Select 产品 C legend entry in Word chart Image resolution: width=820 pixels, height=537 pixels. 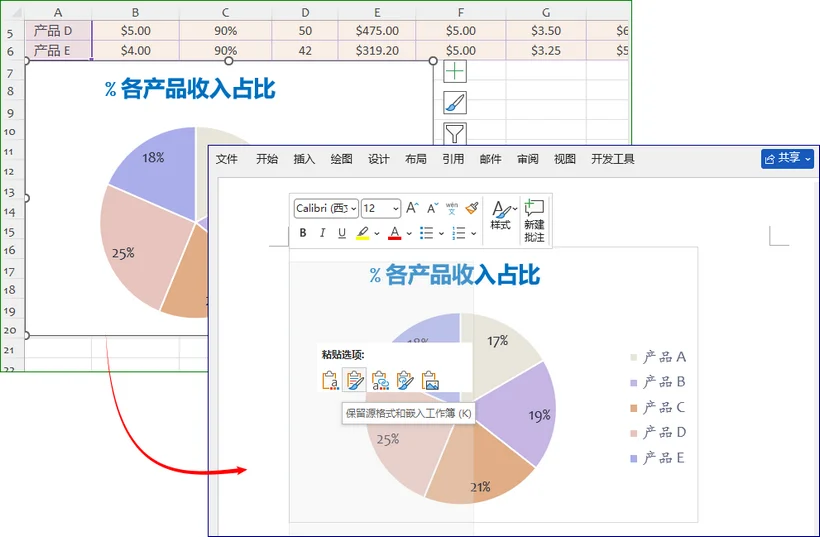pos(658,407)
